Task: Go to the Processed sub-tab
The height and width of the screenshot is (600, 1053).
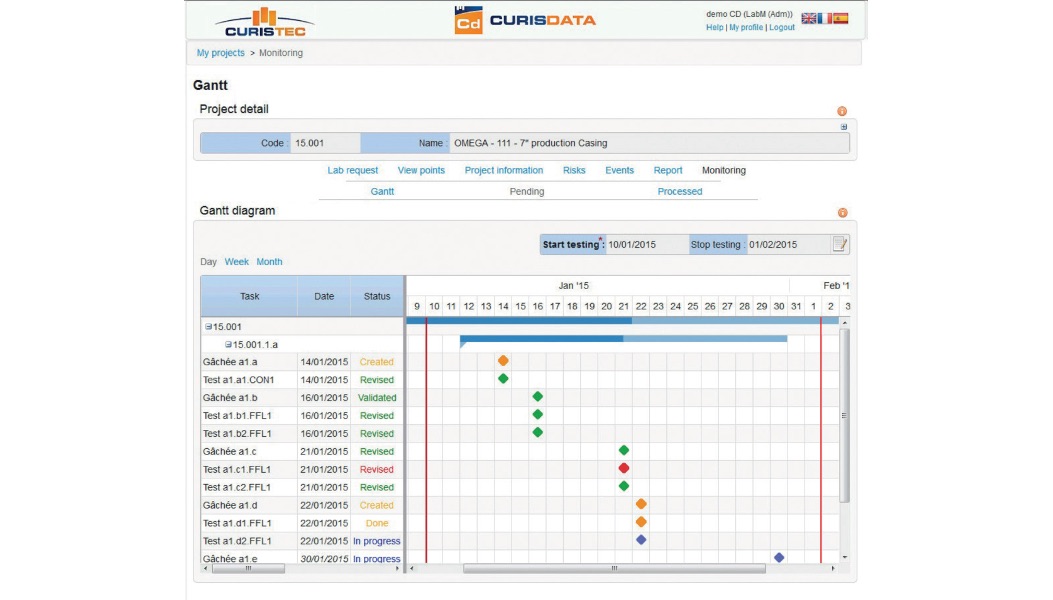Action: [680, 192]
